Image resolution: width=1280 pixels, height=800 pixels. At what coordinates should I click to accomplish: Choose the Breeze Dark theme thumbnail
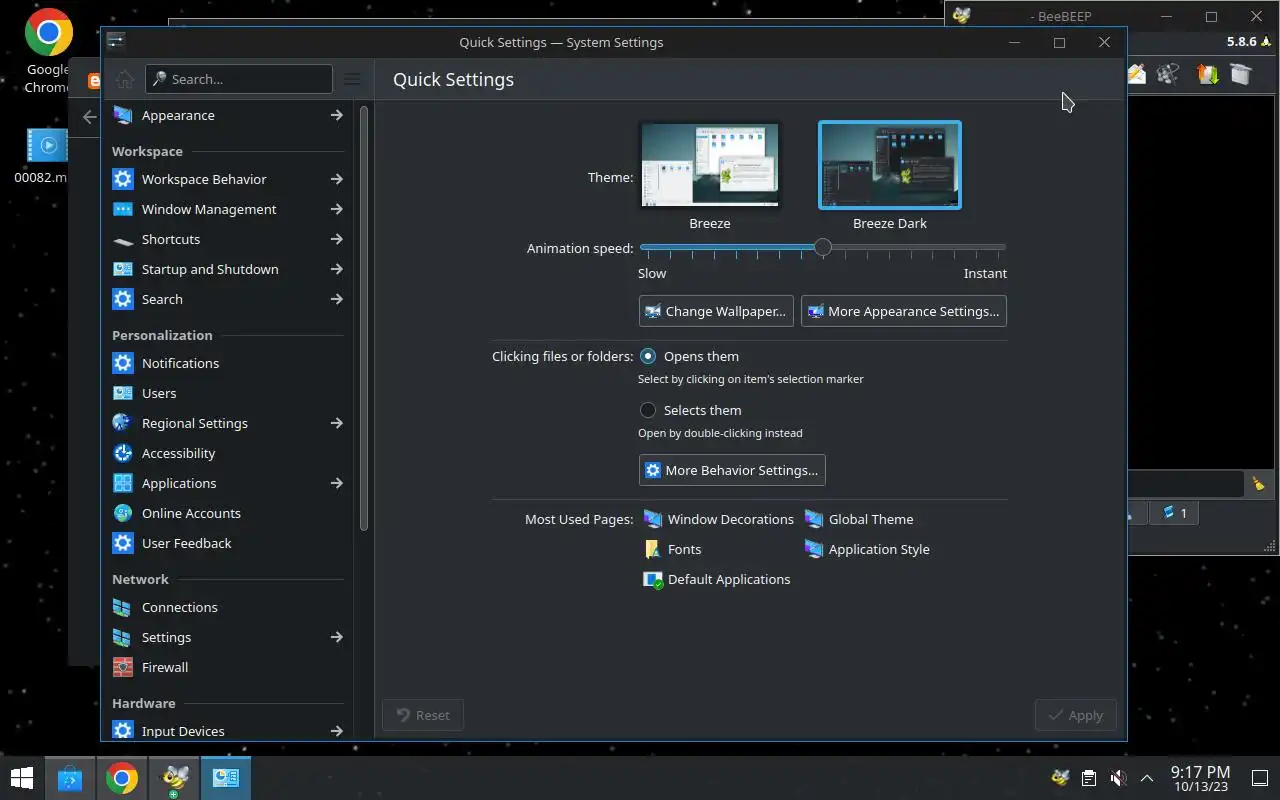[890, 166]
